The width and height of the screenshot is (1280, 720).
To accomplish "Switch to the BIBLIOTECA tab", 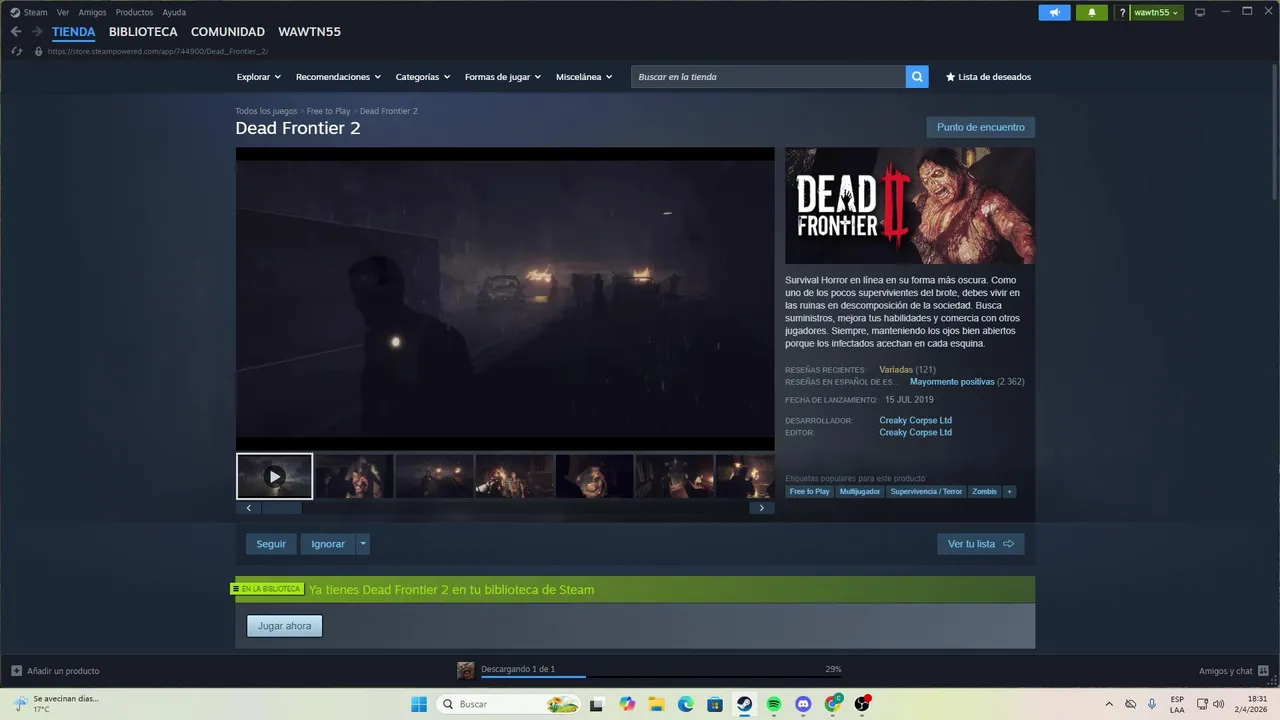I will pos(143,32).
